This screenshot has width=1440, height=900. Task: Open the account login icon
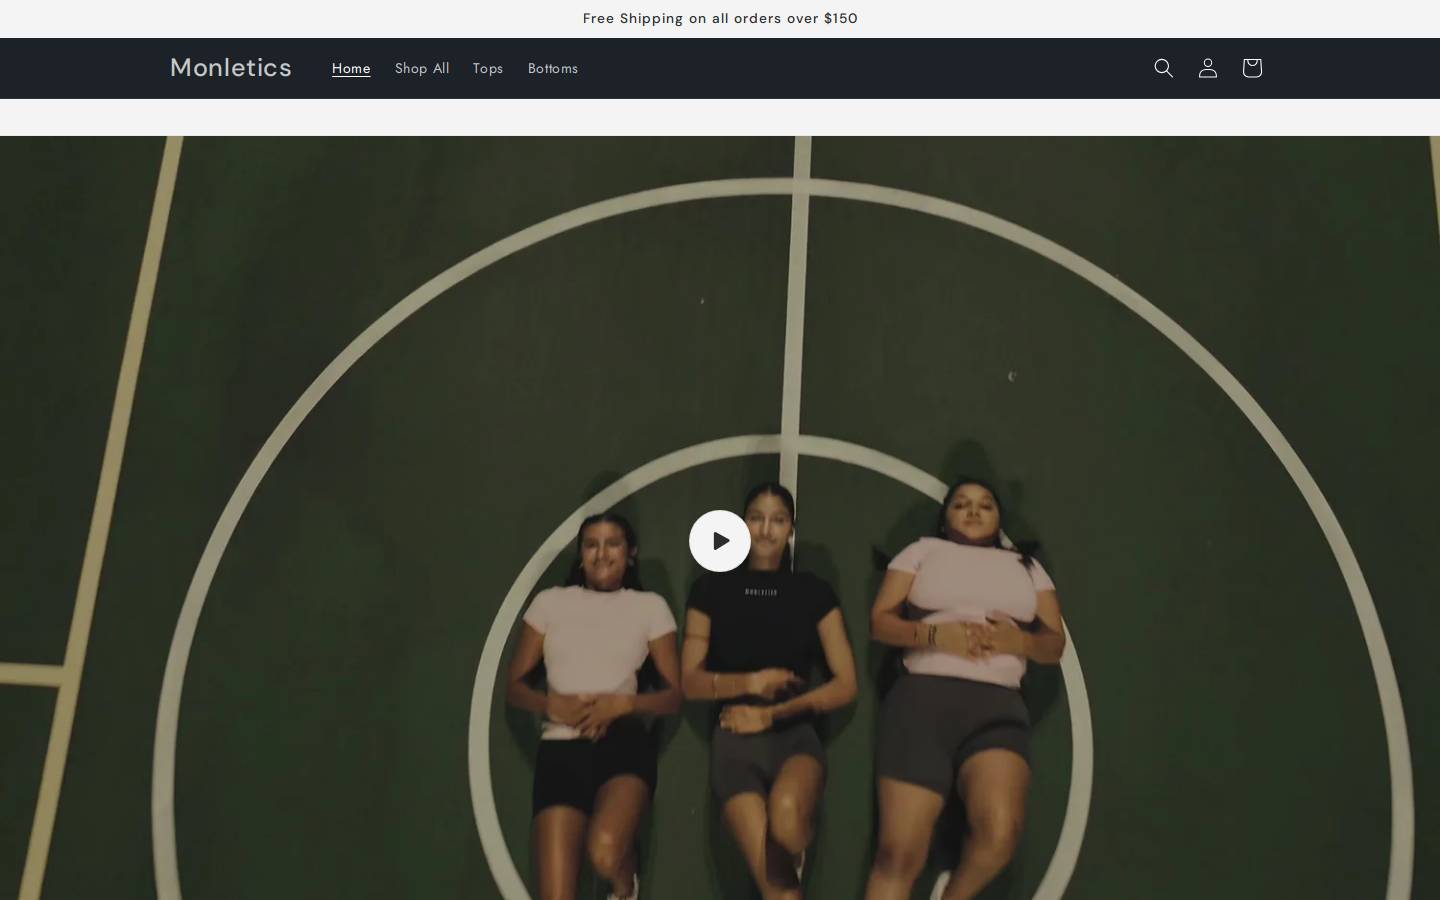point(1207,68)
